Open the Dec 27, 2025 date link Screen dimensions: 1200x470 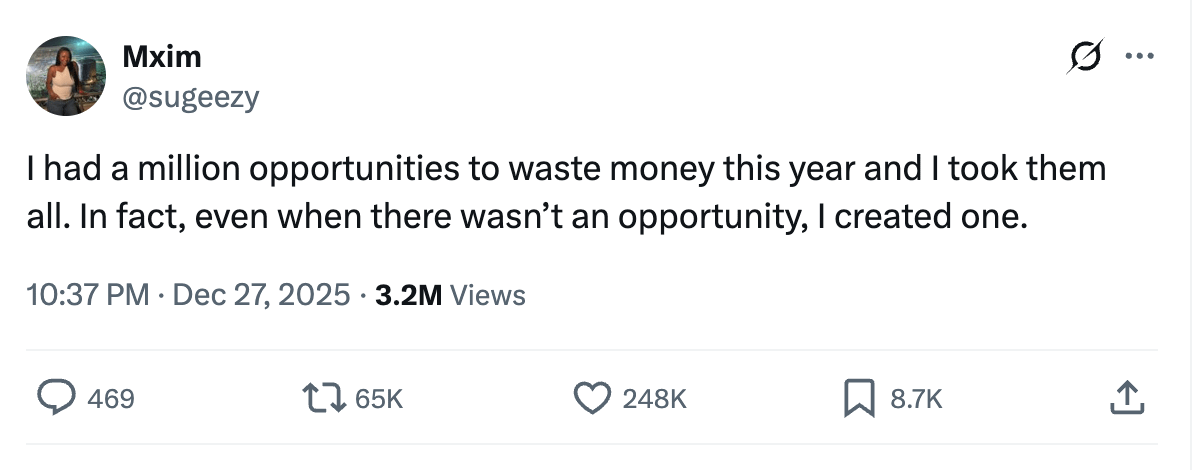coord(262,295)
